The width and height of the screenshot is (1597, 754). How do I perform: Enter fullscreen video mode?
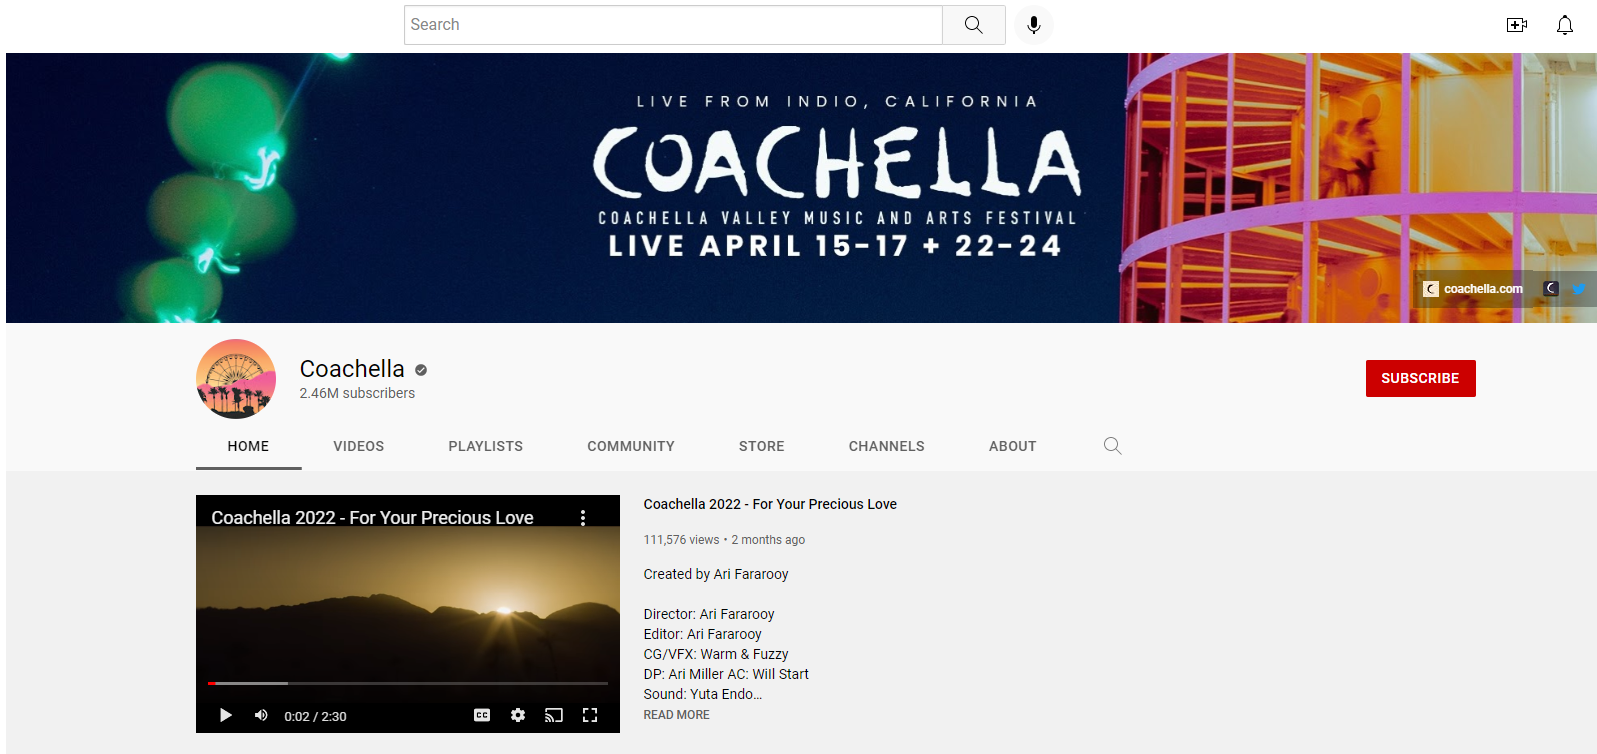click(x=590, y=715)
